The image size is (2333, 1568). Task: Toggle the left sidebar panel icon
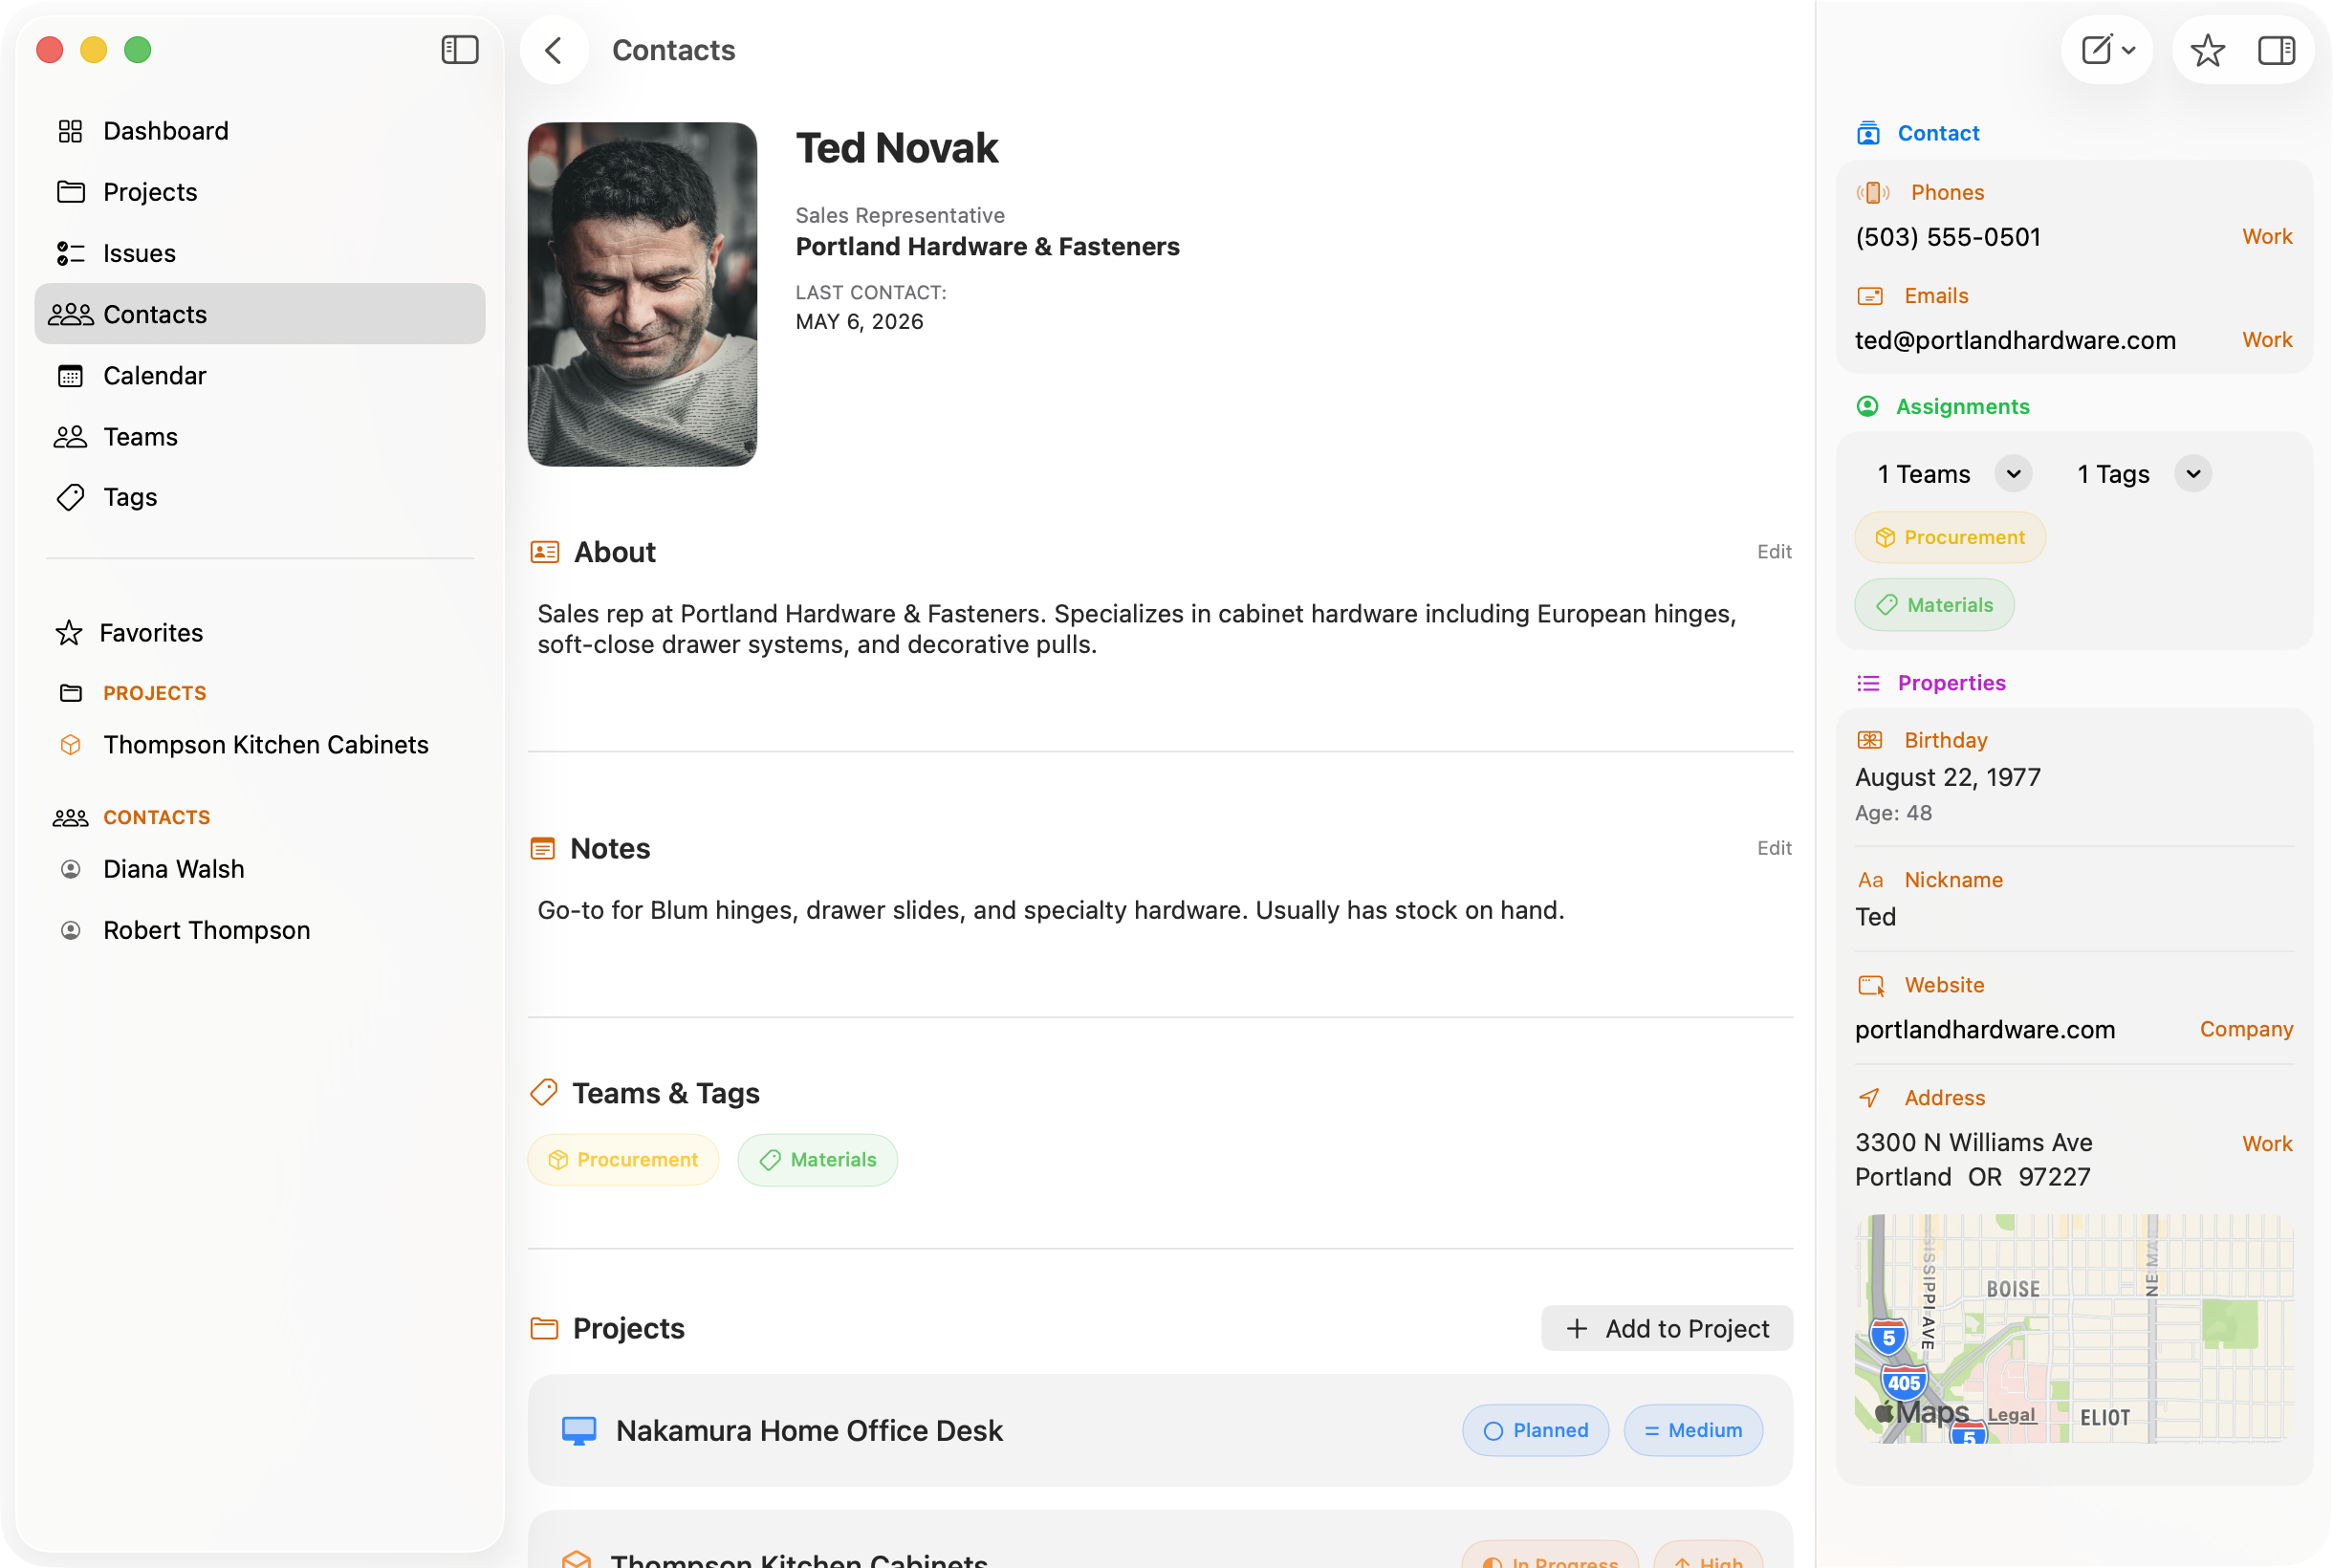click(x=460, y=49)
